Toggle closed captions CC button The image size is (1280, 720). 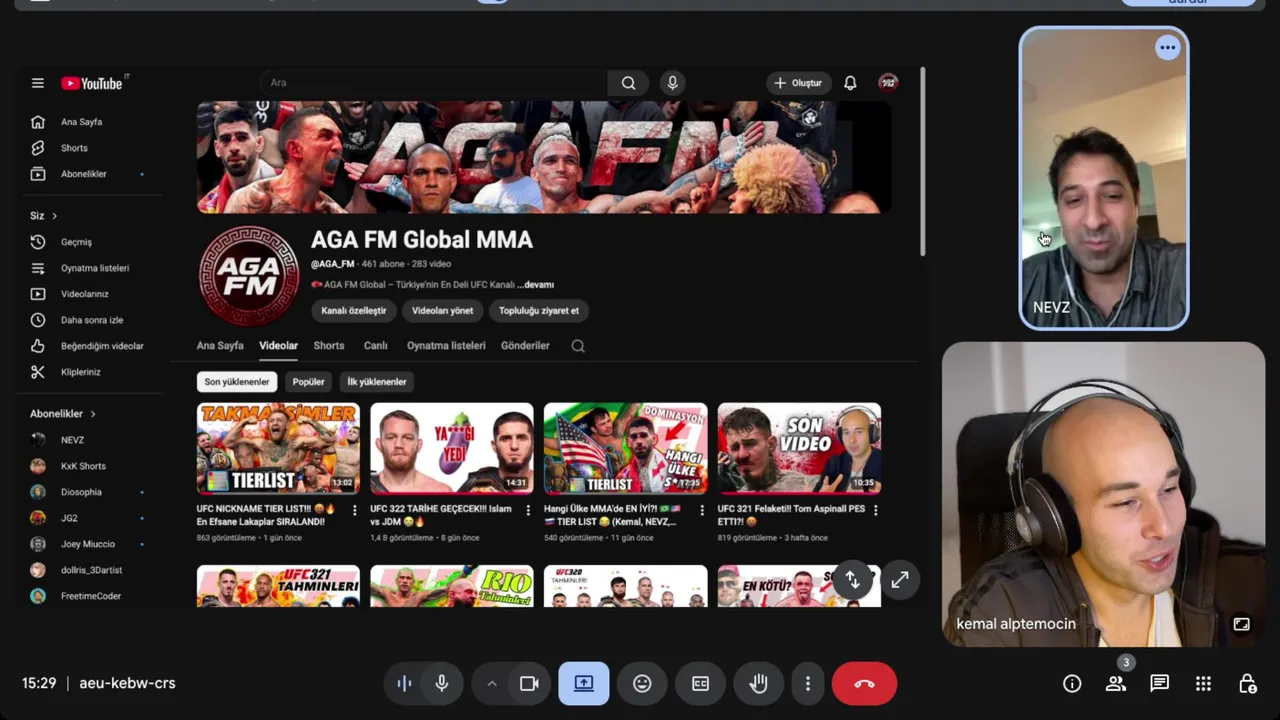click(700, 683)
